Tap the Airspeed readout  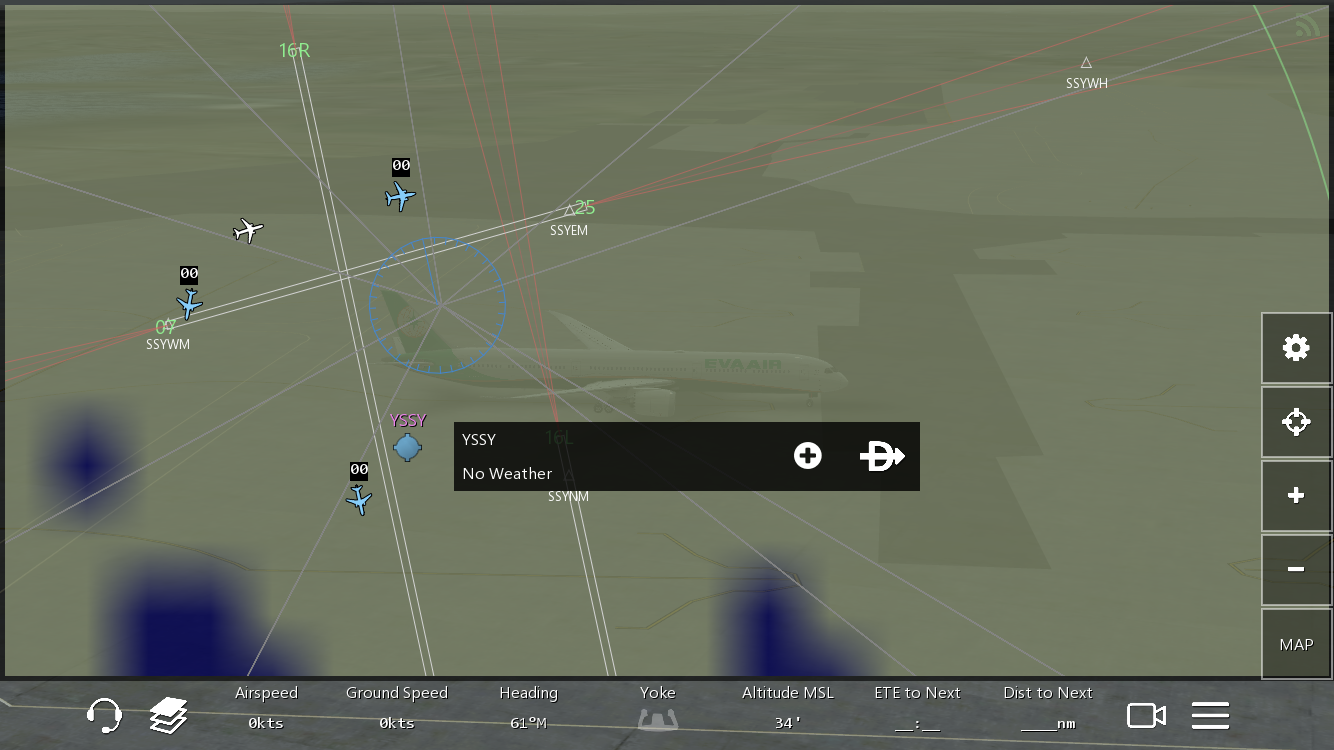pyautogui.click(x=266, y=708)
